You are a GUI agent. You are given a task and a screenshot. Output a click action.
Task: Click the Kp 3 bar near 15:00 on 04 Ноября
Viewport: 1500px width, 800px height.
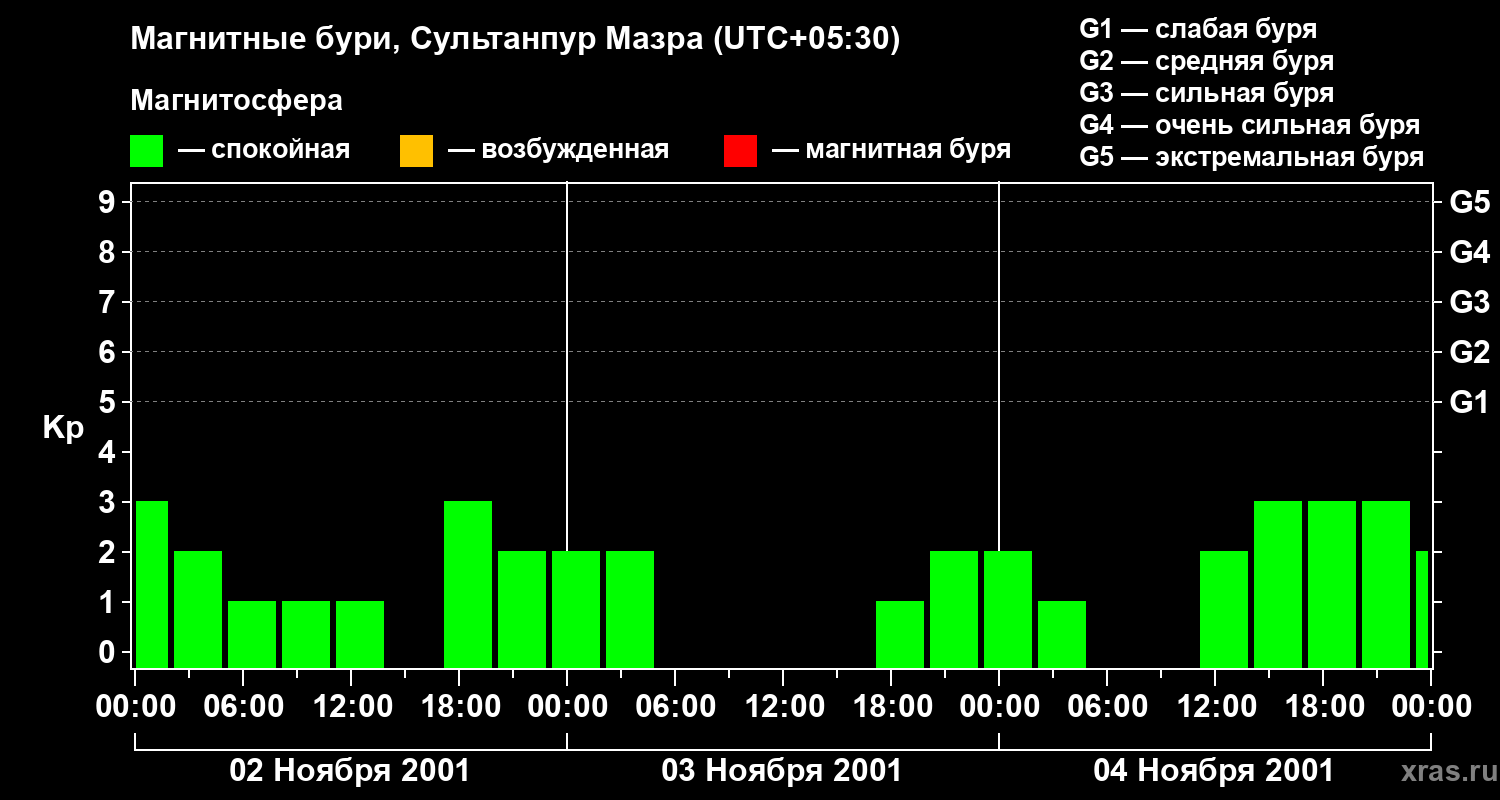point(1278,584)
